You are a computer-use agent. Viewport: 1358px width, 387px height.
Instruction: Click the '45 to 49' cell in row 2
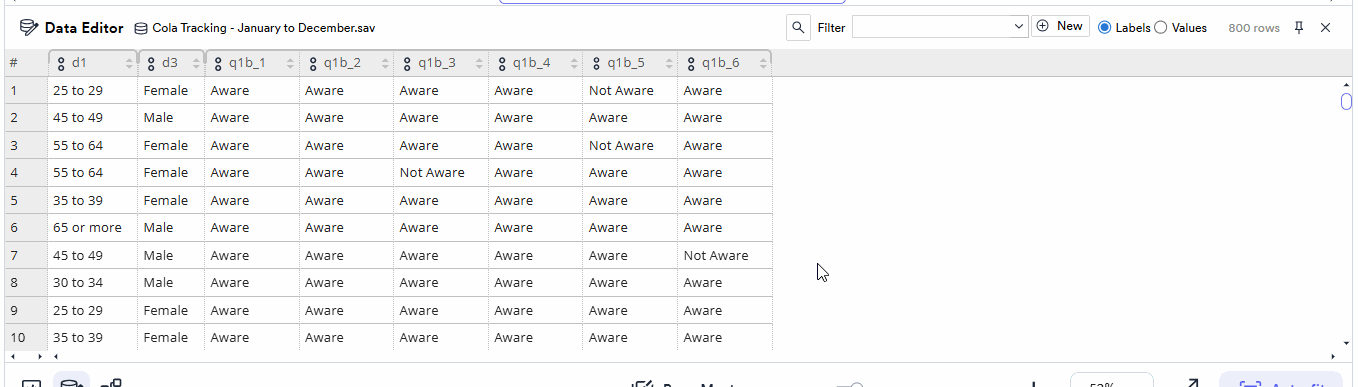point(93,118)
